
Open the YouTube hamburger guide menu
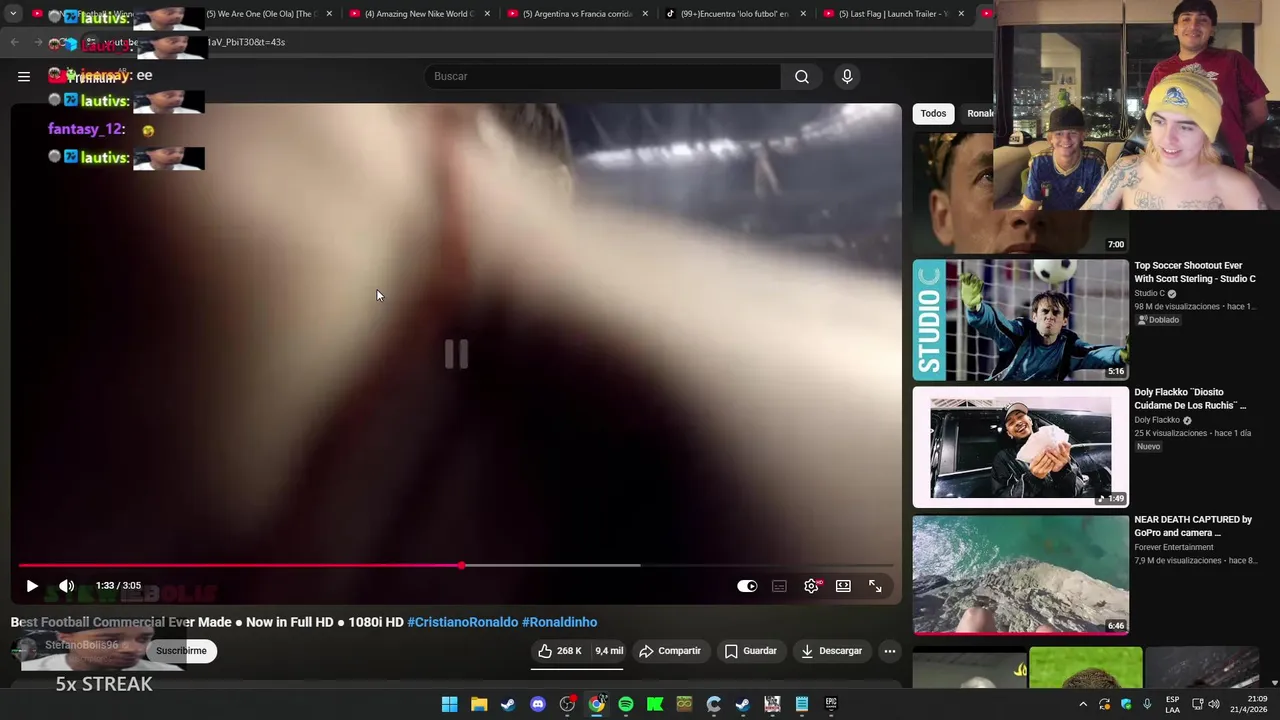24,76
